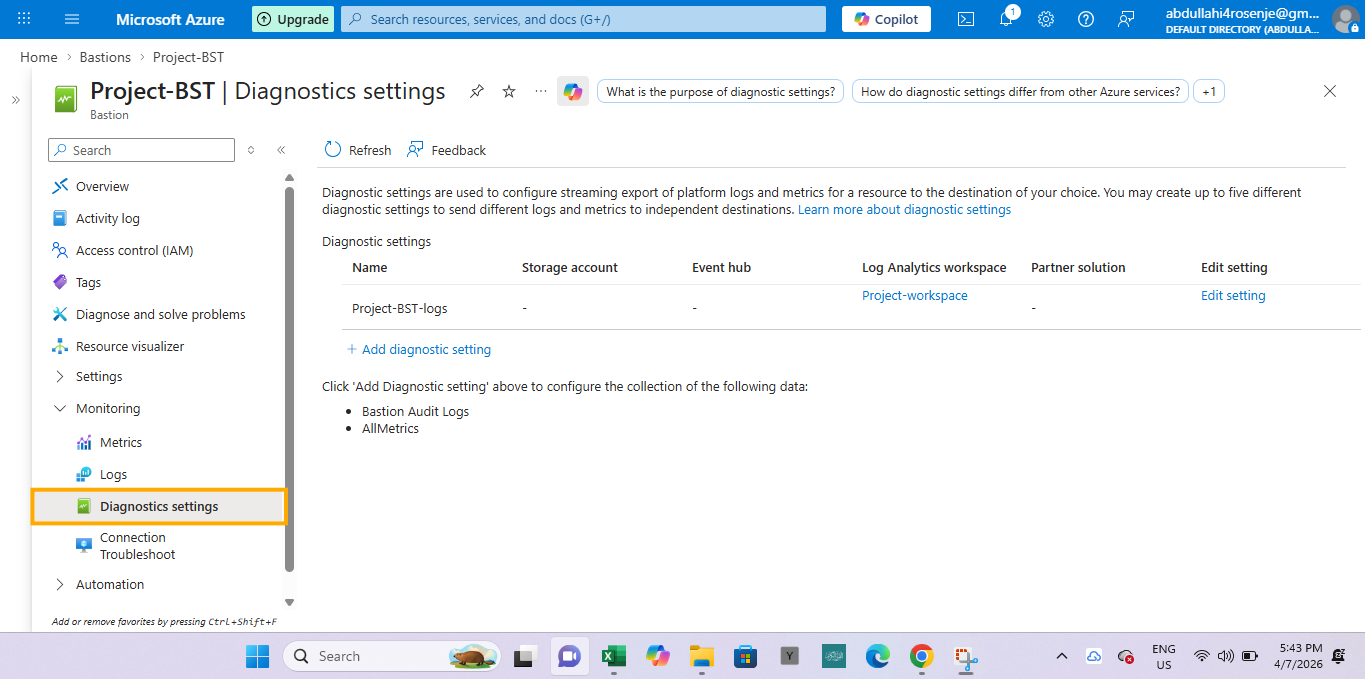Image resolution: width=1365 pixels, height=679 pixels.
Task: Open File Explorer from the taskbar
Action: point(701,656)
